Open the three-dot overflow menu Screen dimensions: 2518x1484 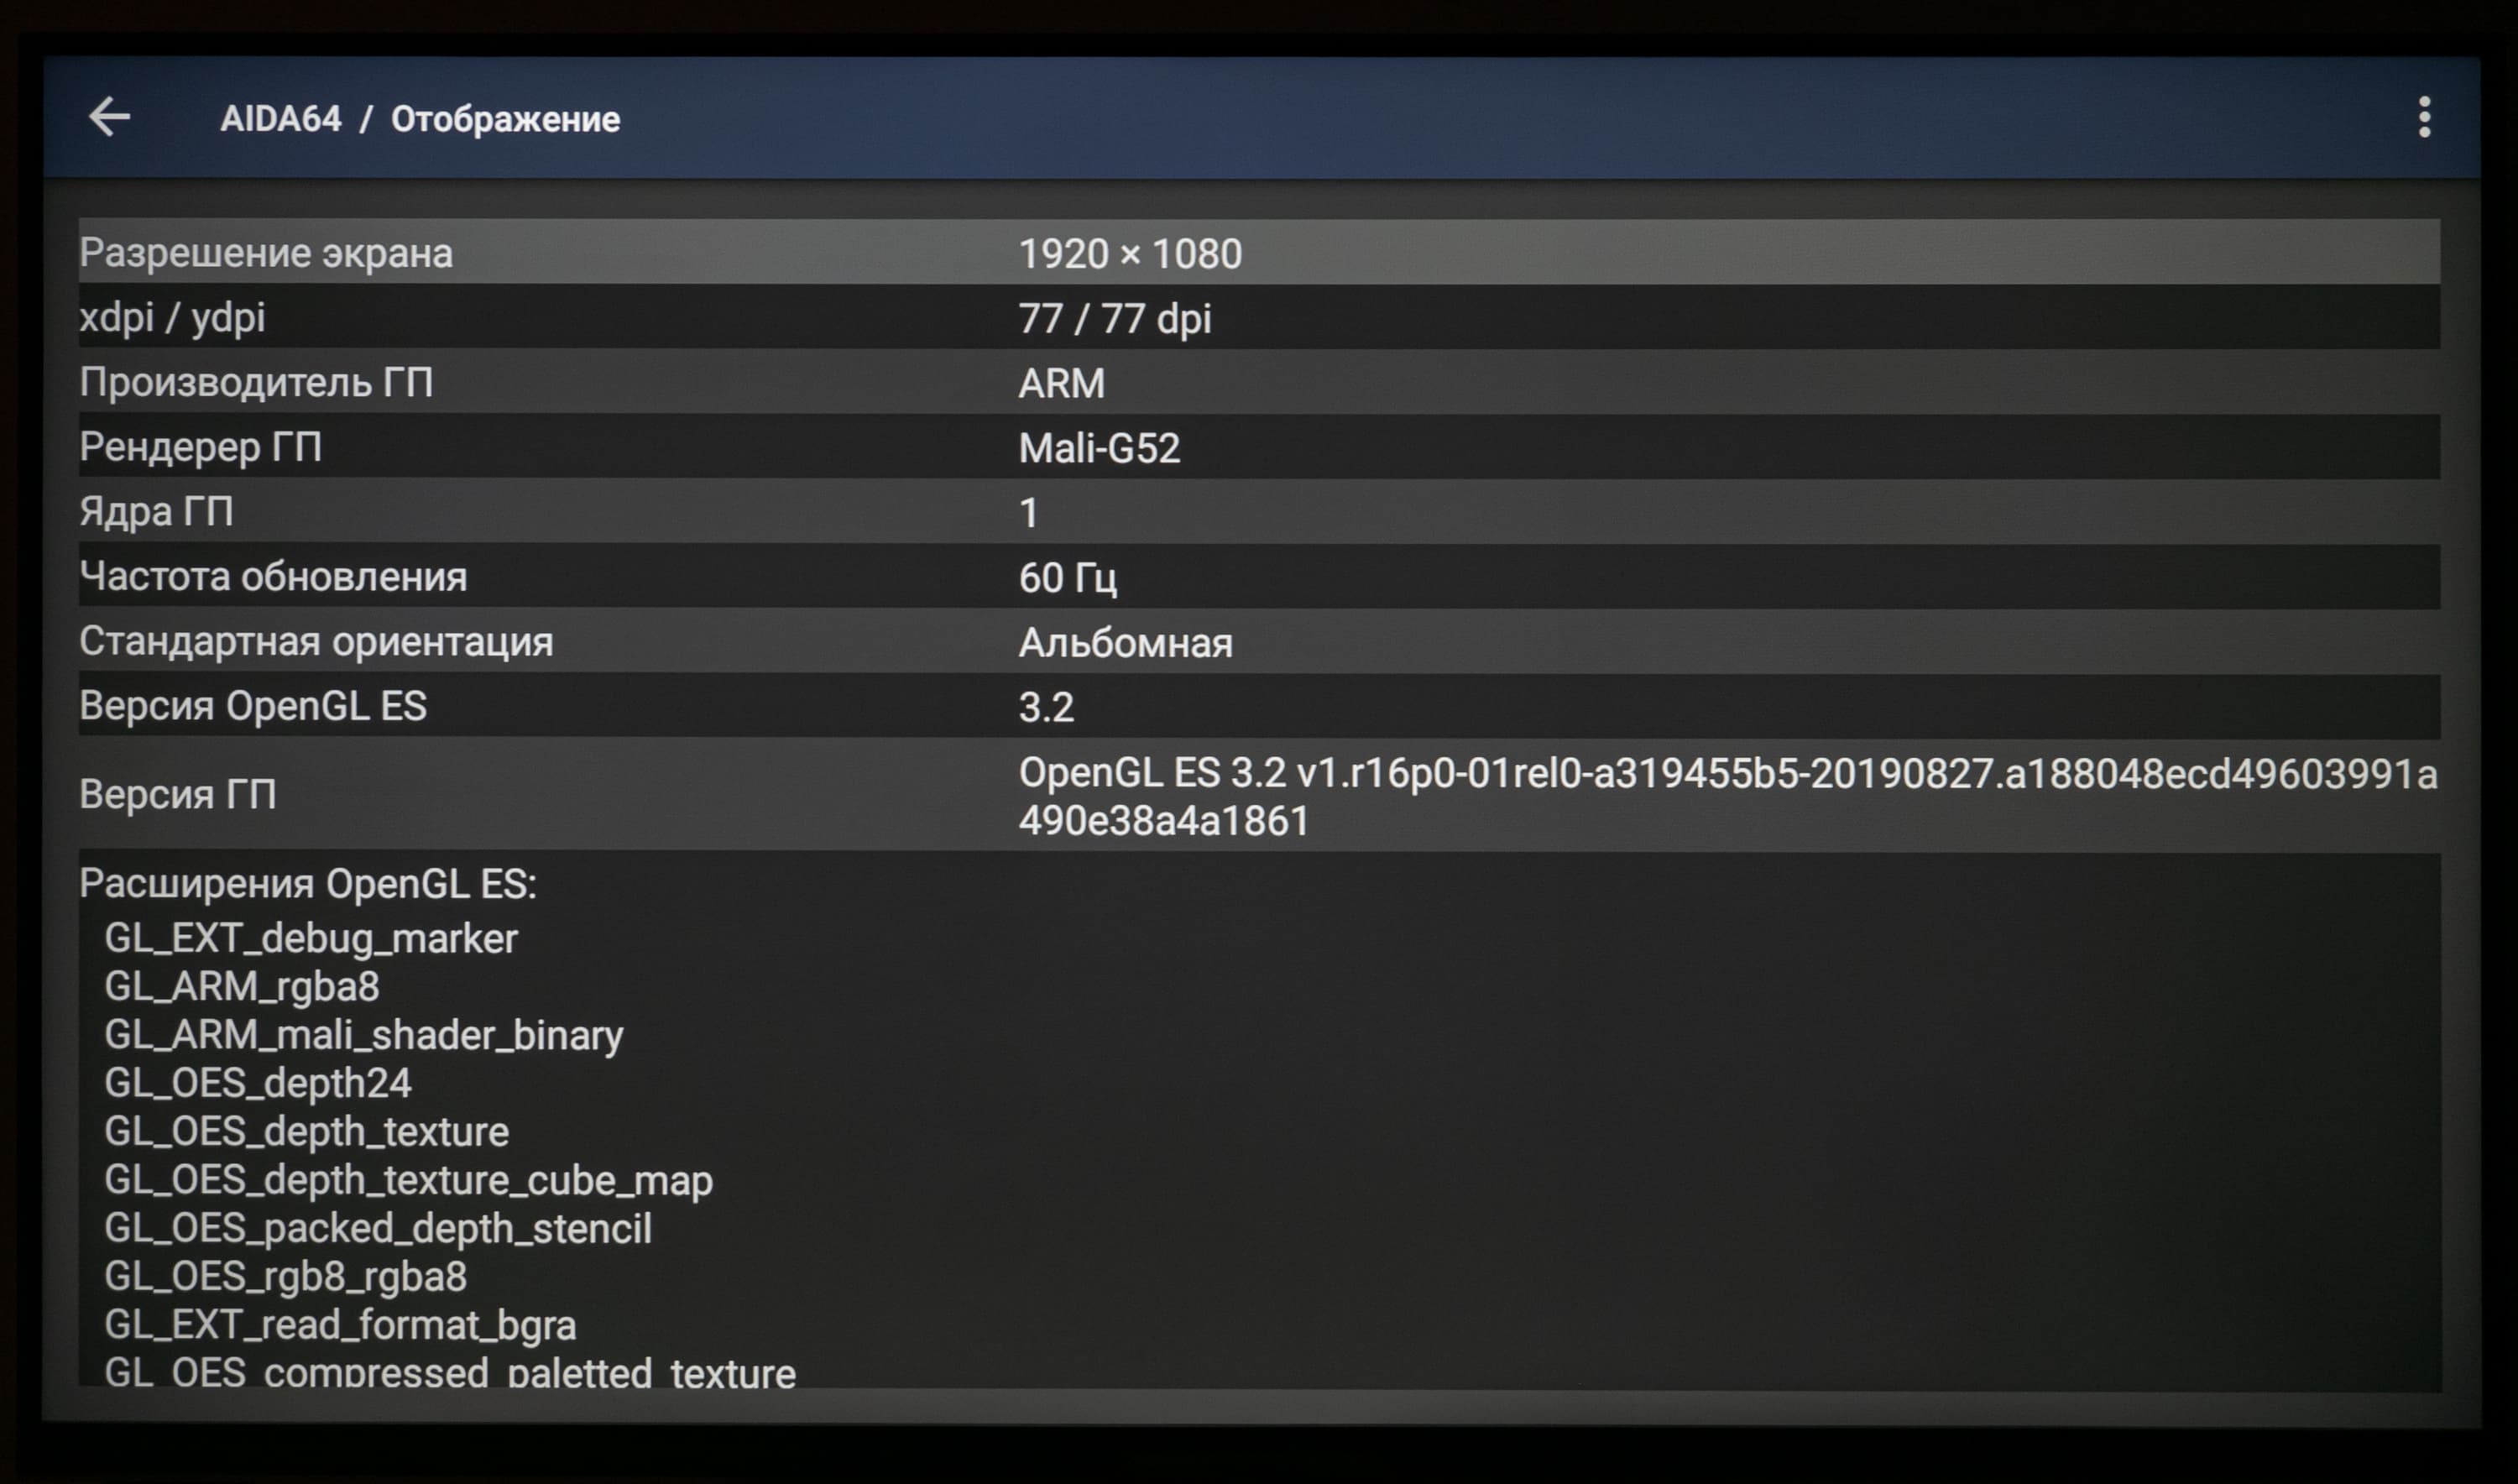pyautogui.click(x=2423, y=118)
